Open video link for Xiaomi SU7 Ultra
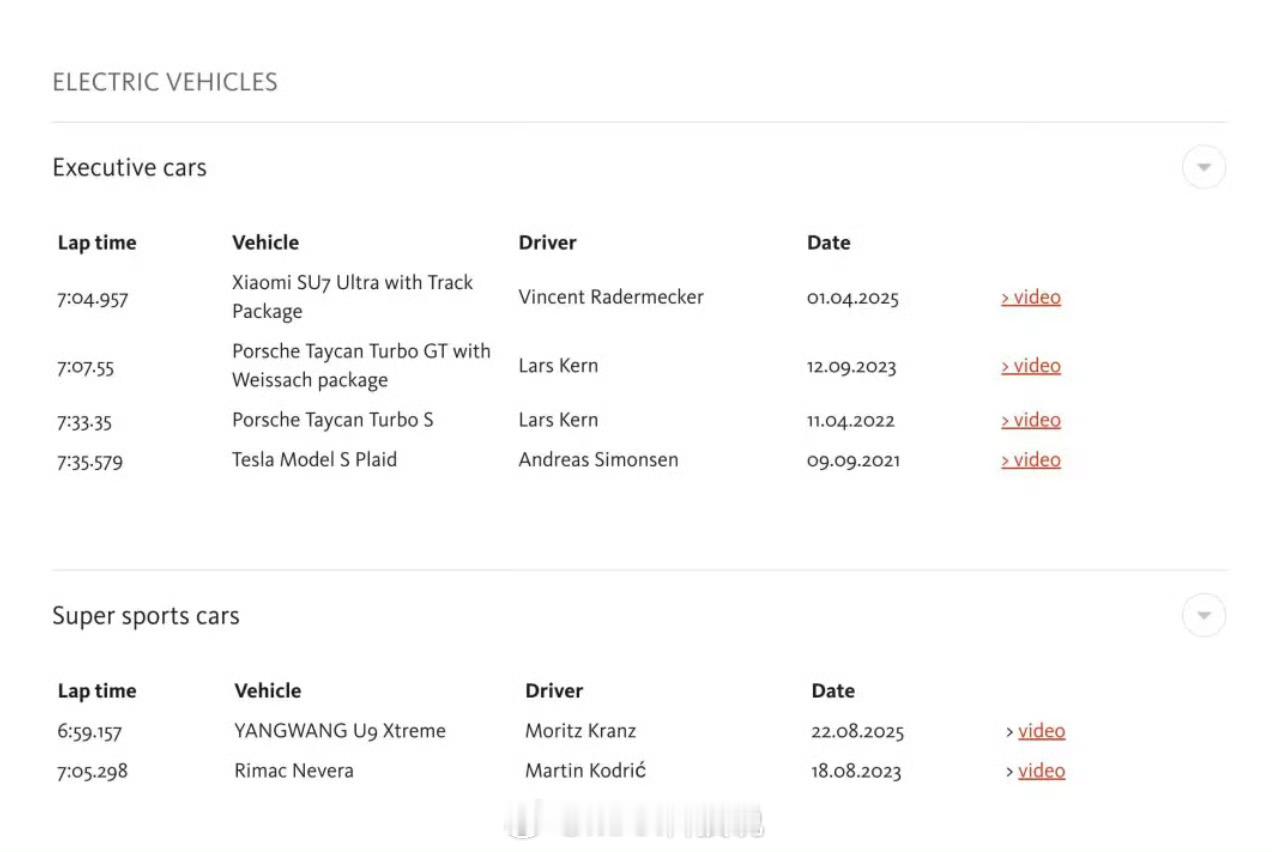The image size is (1272, 852). [x=1031, y=297]
